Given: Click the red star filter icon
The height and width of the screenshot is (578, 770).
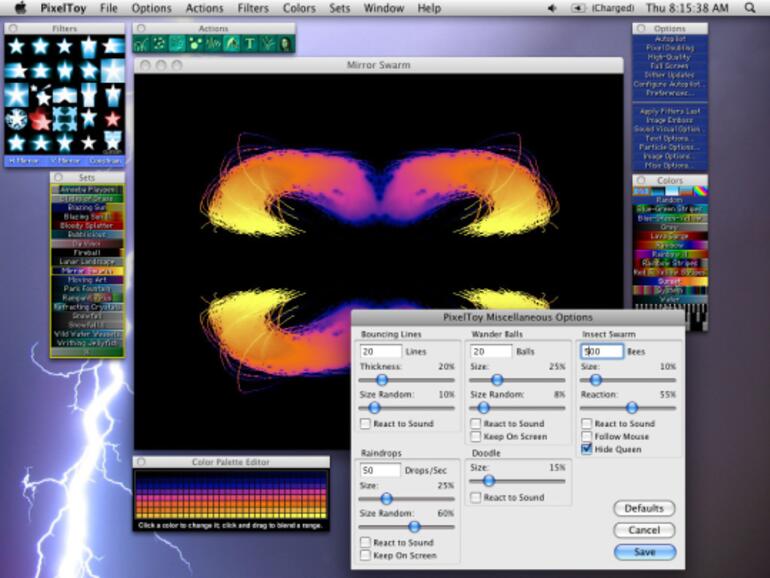Looking at the screenshot, I should pos(41,121).
